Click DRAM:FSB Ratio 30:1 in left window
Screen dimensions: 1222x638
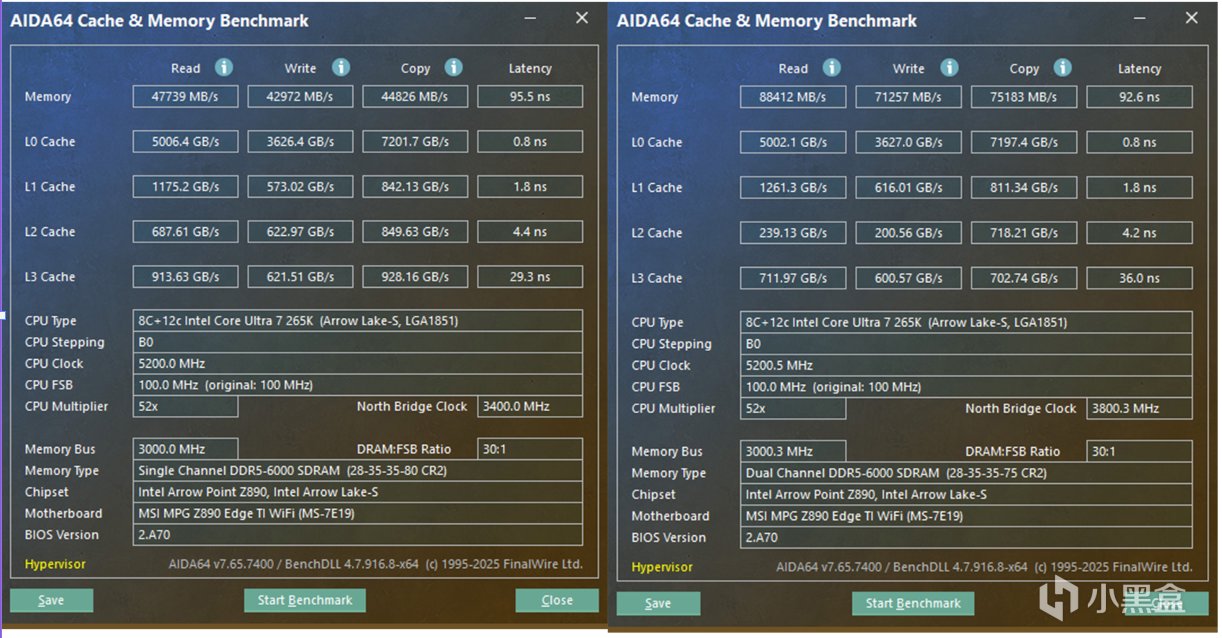point(530,449)
